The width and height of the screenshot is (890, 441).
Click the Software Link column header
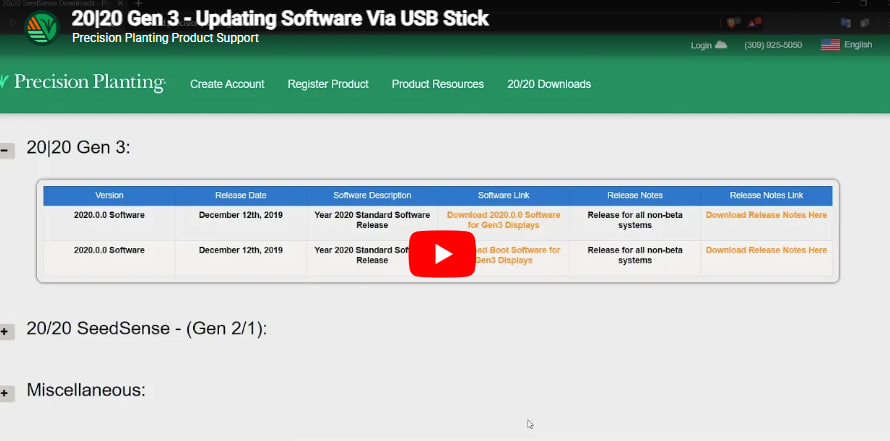point(503,195)
